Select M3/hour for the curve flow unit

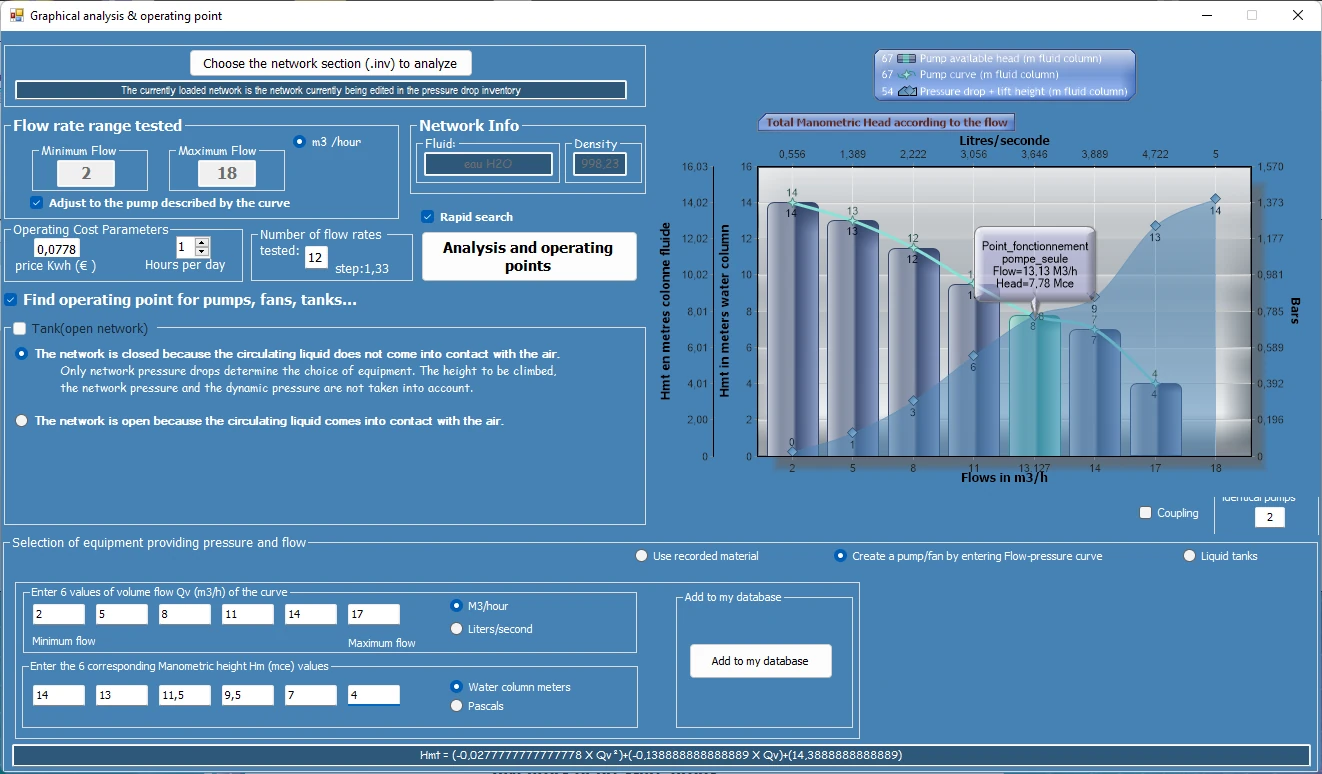tap(457, 606)
